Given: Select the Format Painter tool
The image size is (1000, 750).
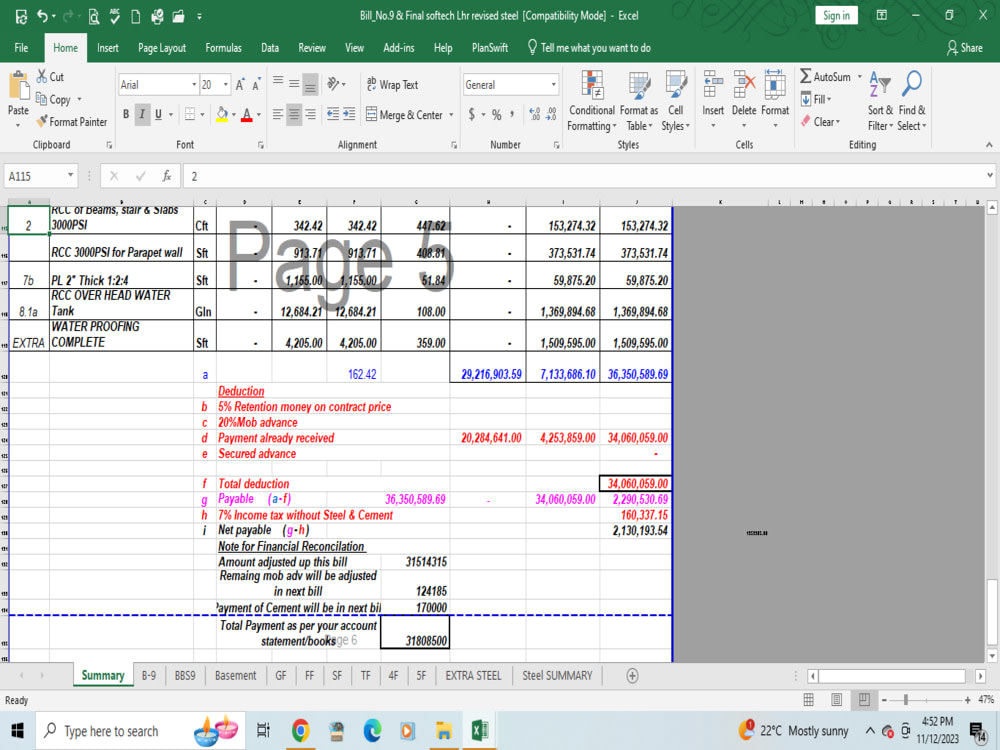Looking at the screenshot, I should click(x=72, y=121).
